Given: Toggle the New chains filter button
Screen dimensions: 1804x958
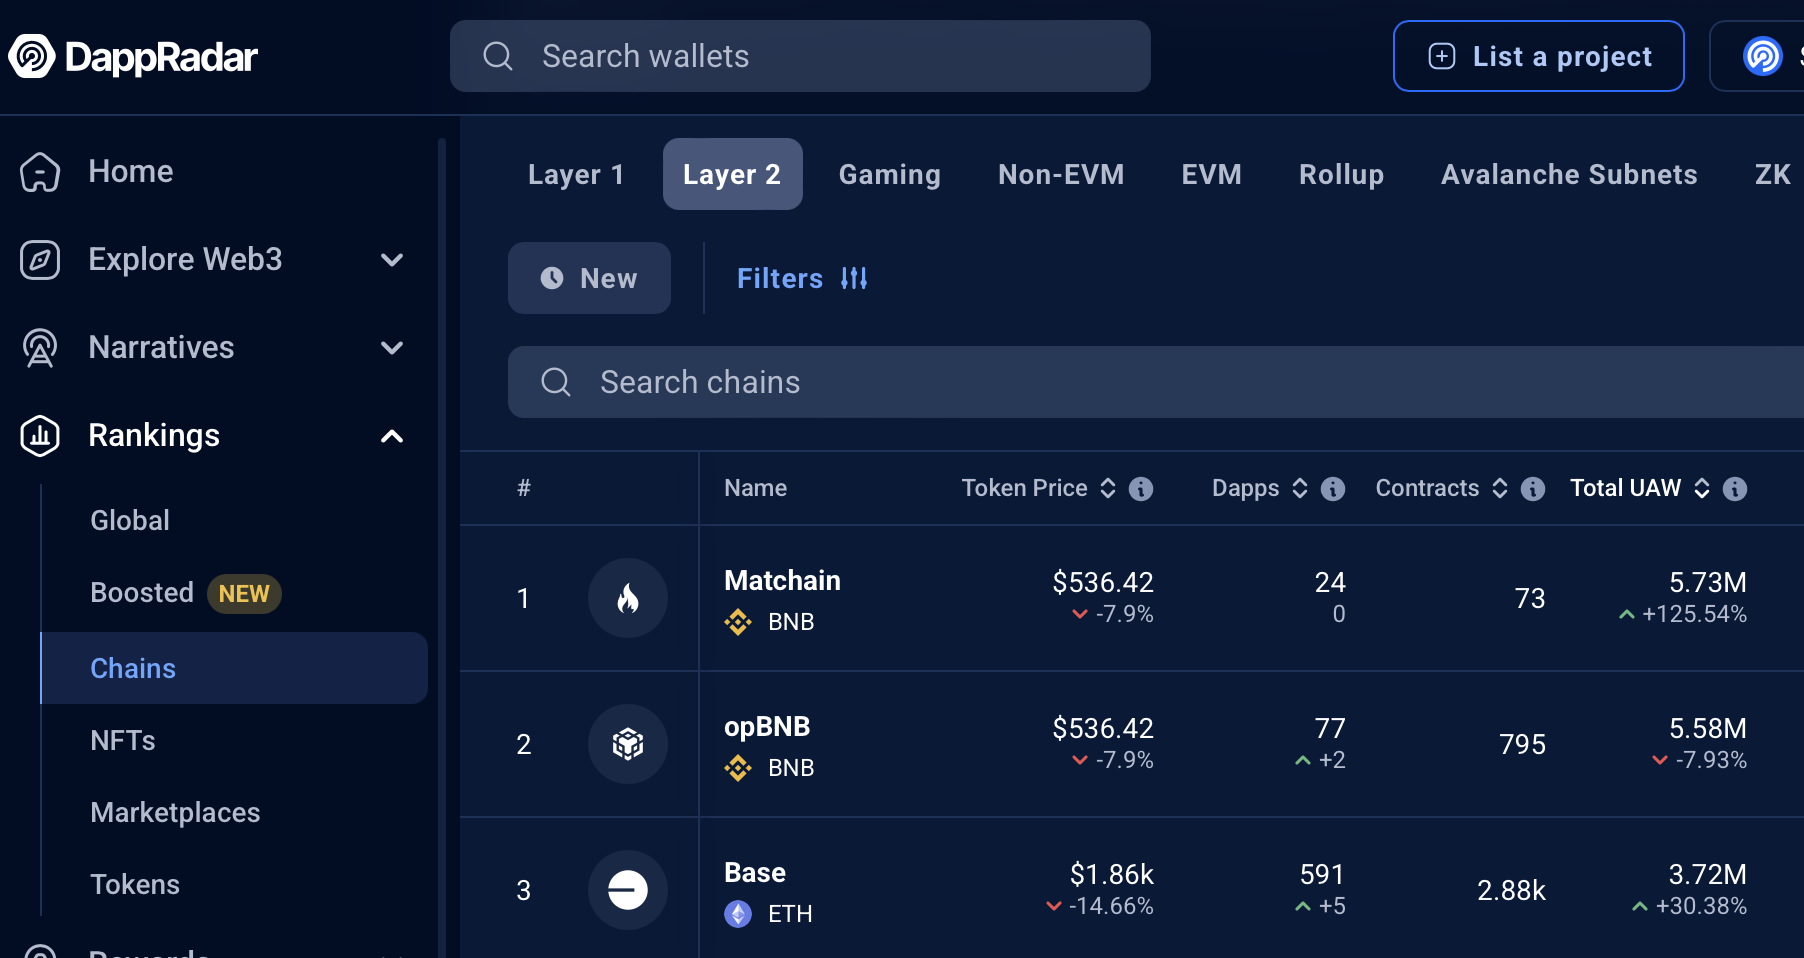Looking at the screenshot, I should [x=589, y=278].
